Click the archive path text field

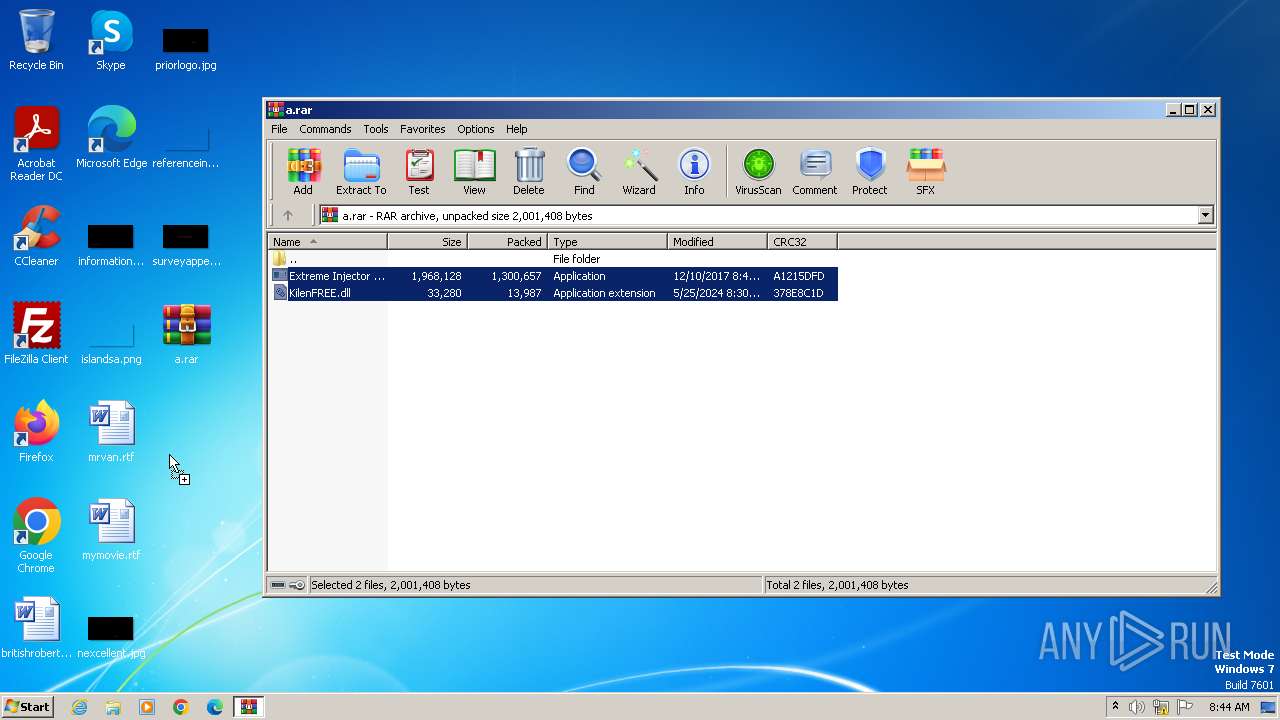758,215
